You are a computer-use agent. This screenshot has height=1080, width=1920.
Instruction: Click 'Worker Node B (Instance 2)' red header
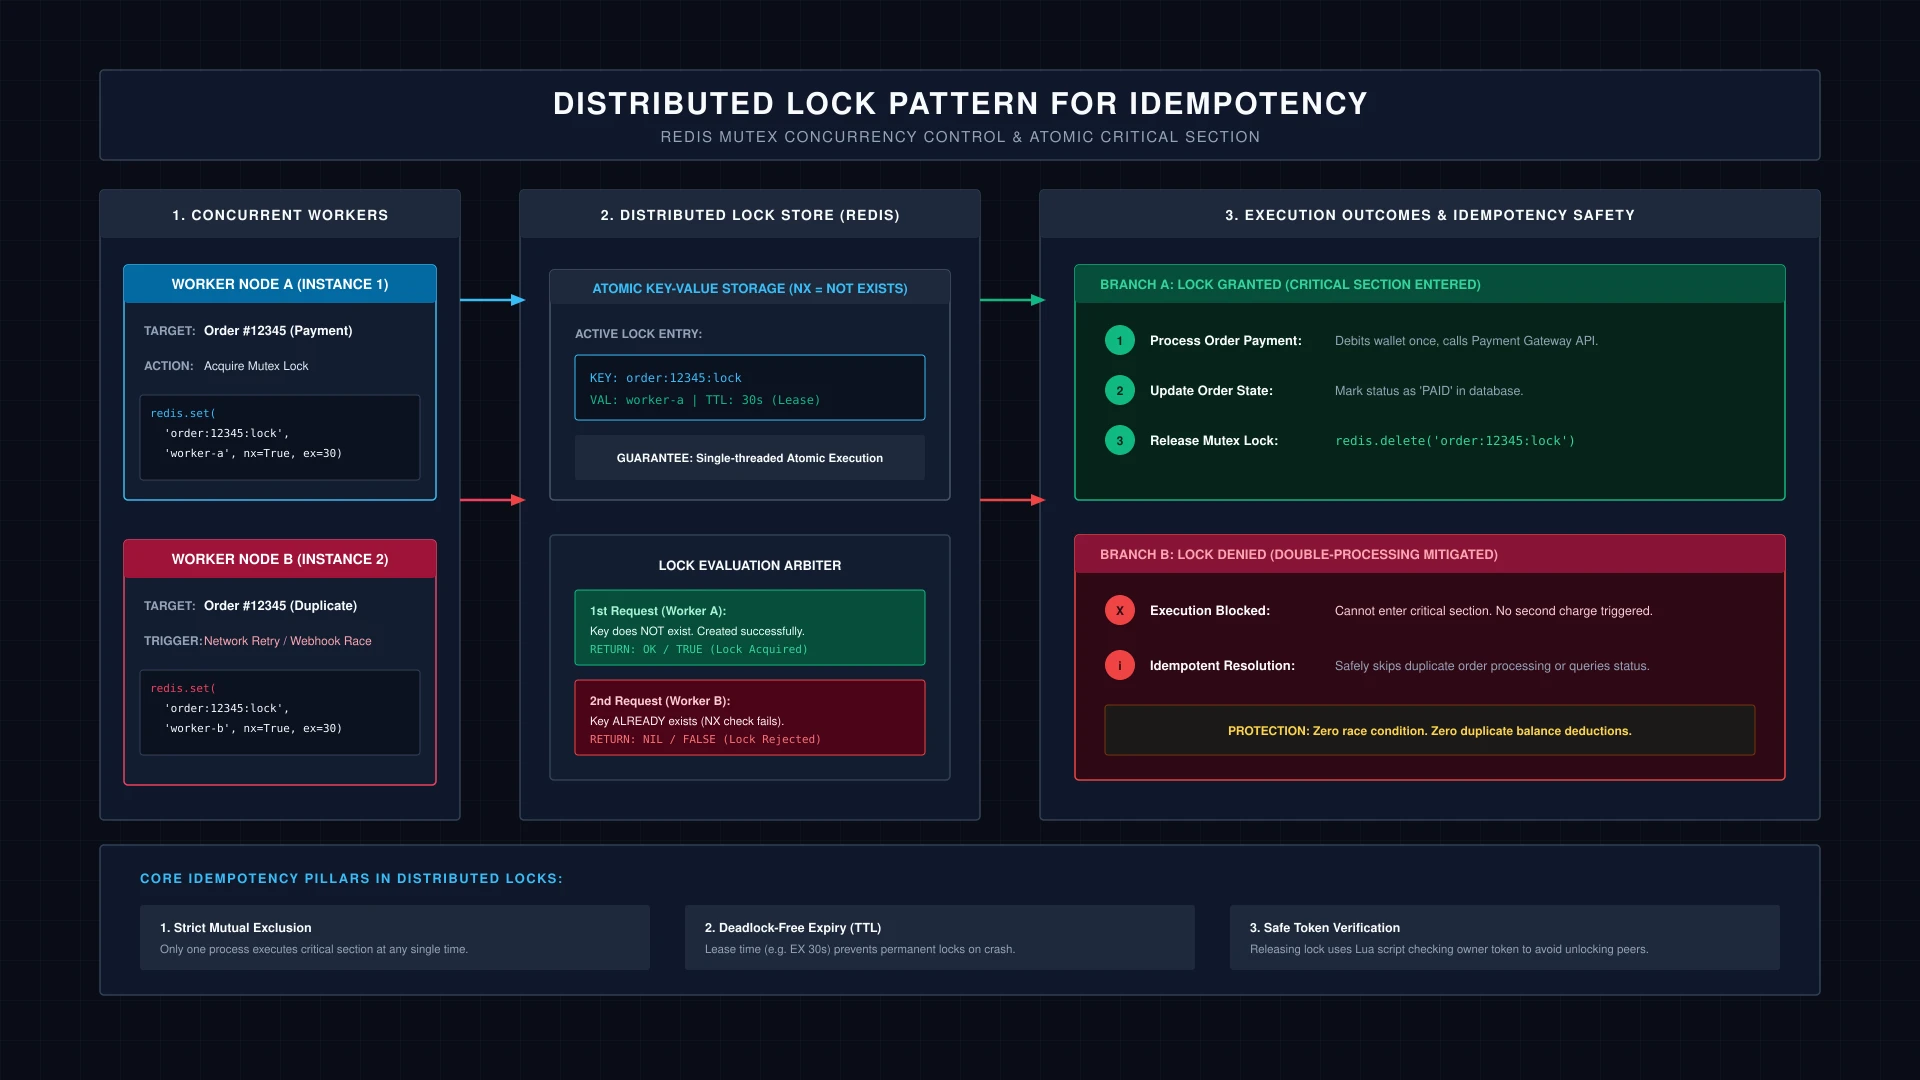coord(280,559)
